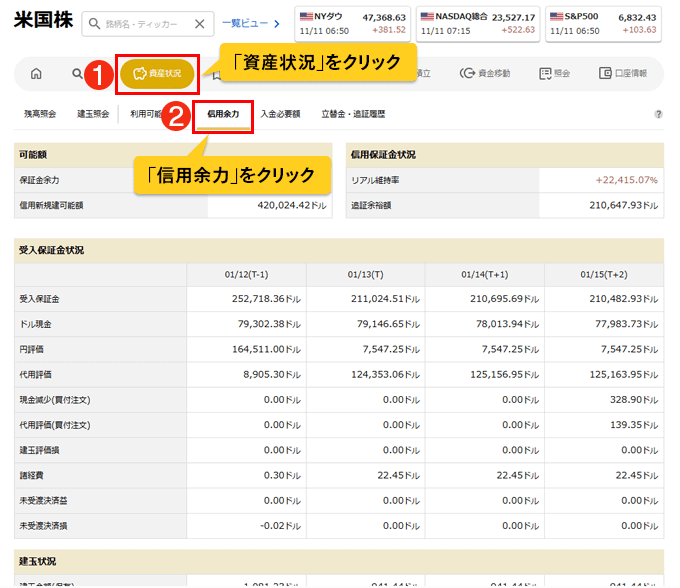Click the help question mark icon

[658, 114]
